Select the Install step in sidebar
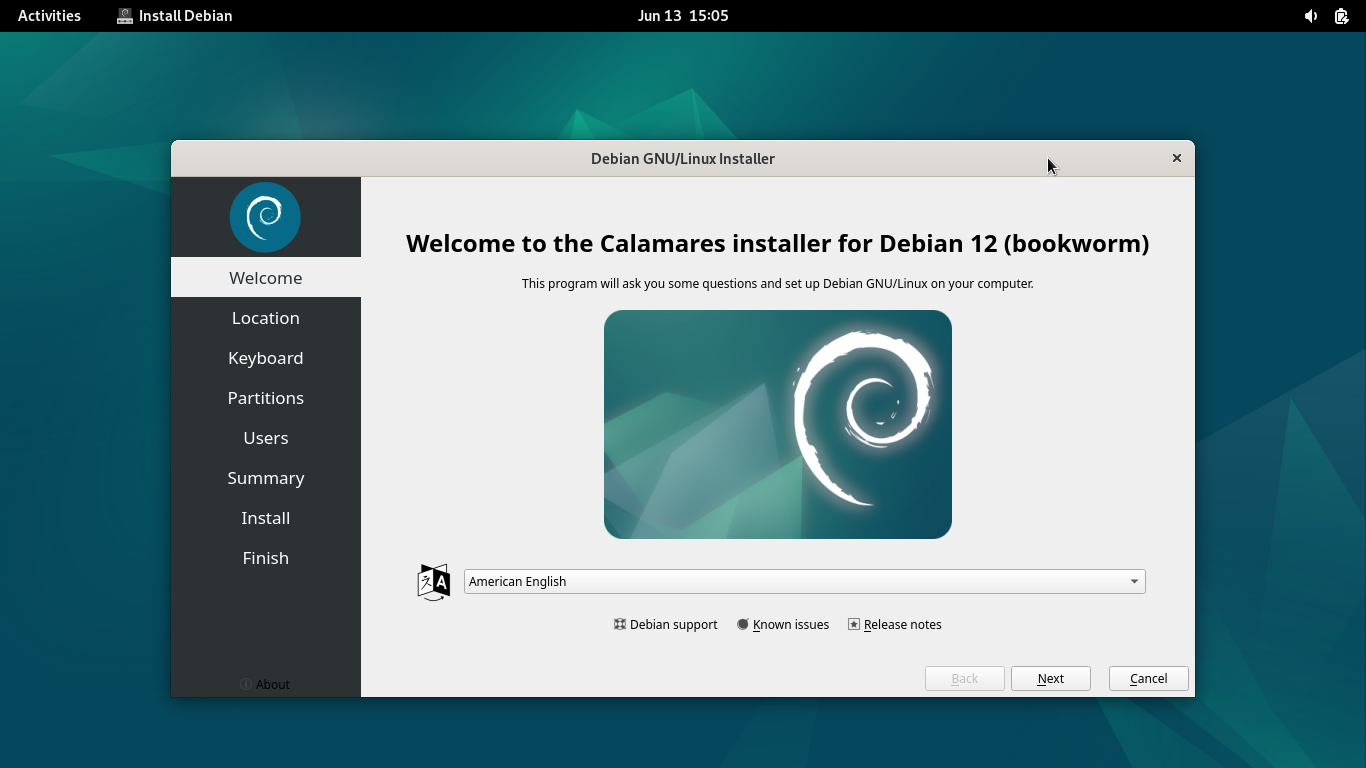 click(265, 517)
